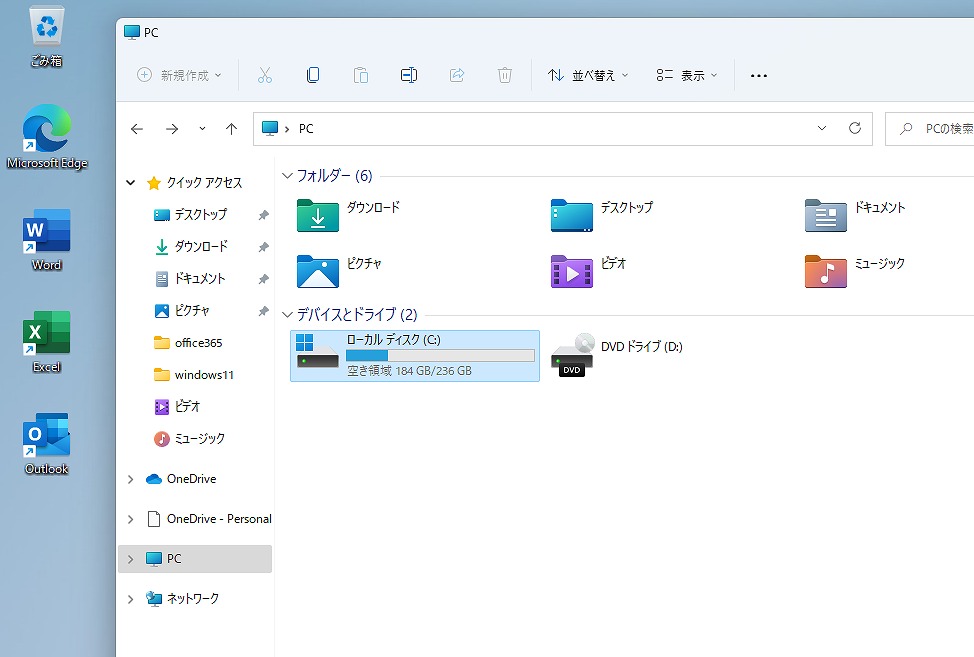
Task: Open the 新規作成 dropdown
Action: coord(179,75)
